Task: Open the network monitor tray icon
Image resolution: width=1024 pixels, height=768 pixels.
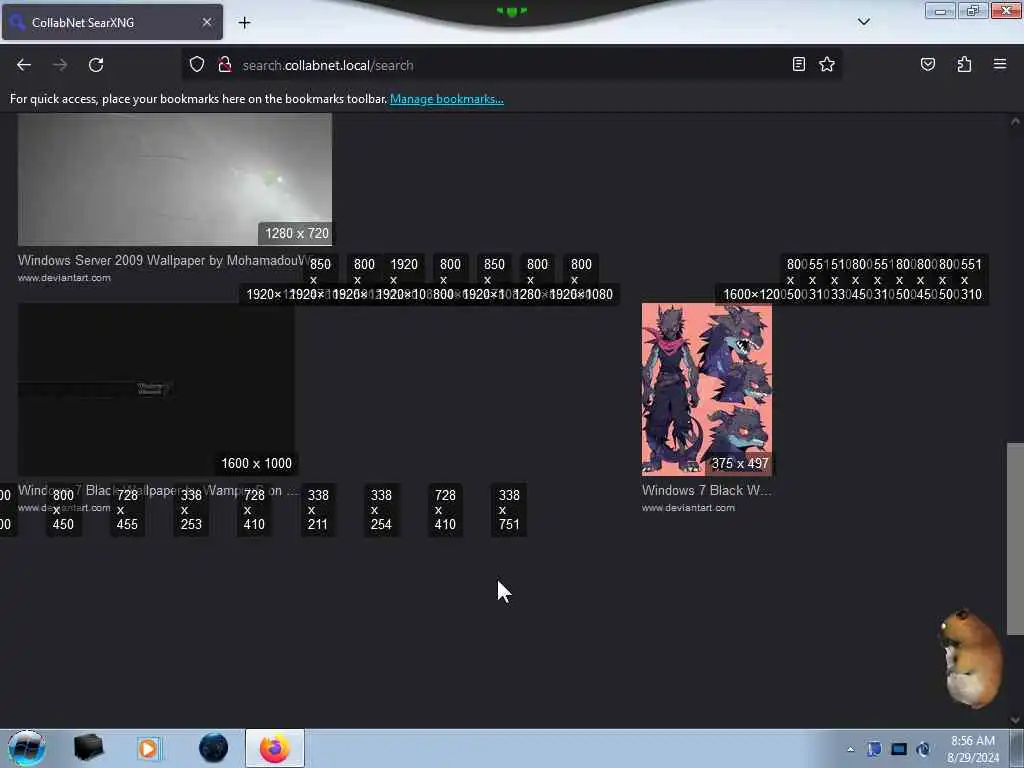Action: [x=899, y=749]
